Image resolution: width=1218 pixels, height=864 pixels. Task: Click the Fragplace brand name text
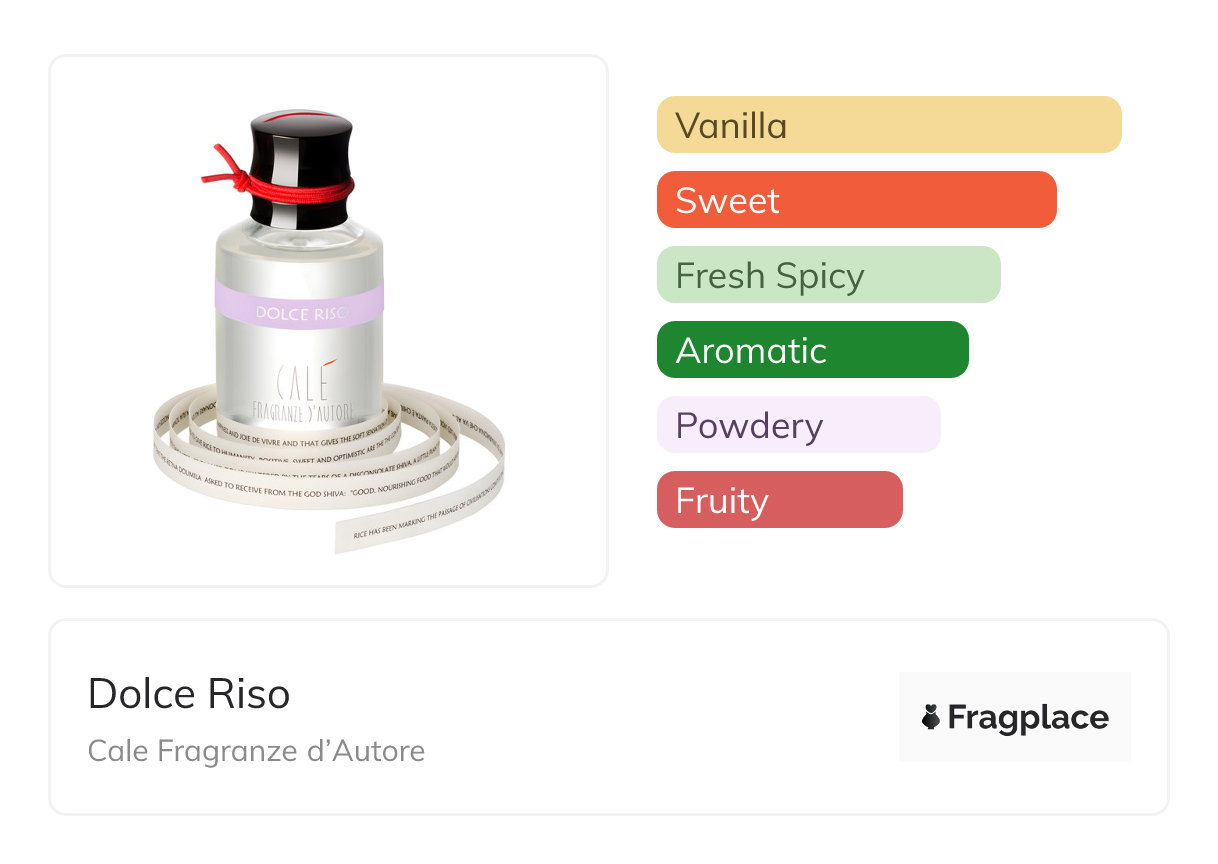tap(1028, 717)
